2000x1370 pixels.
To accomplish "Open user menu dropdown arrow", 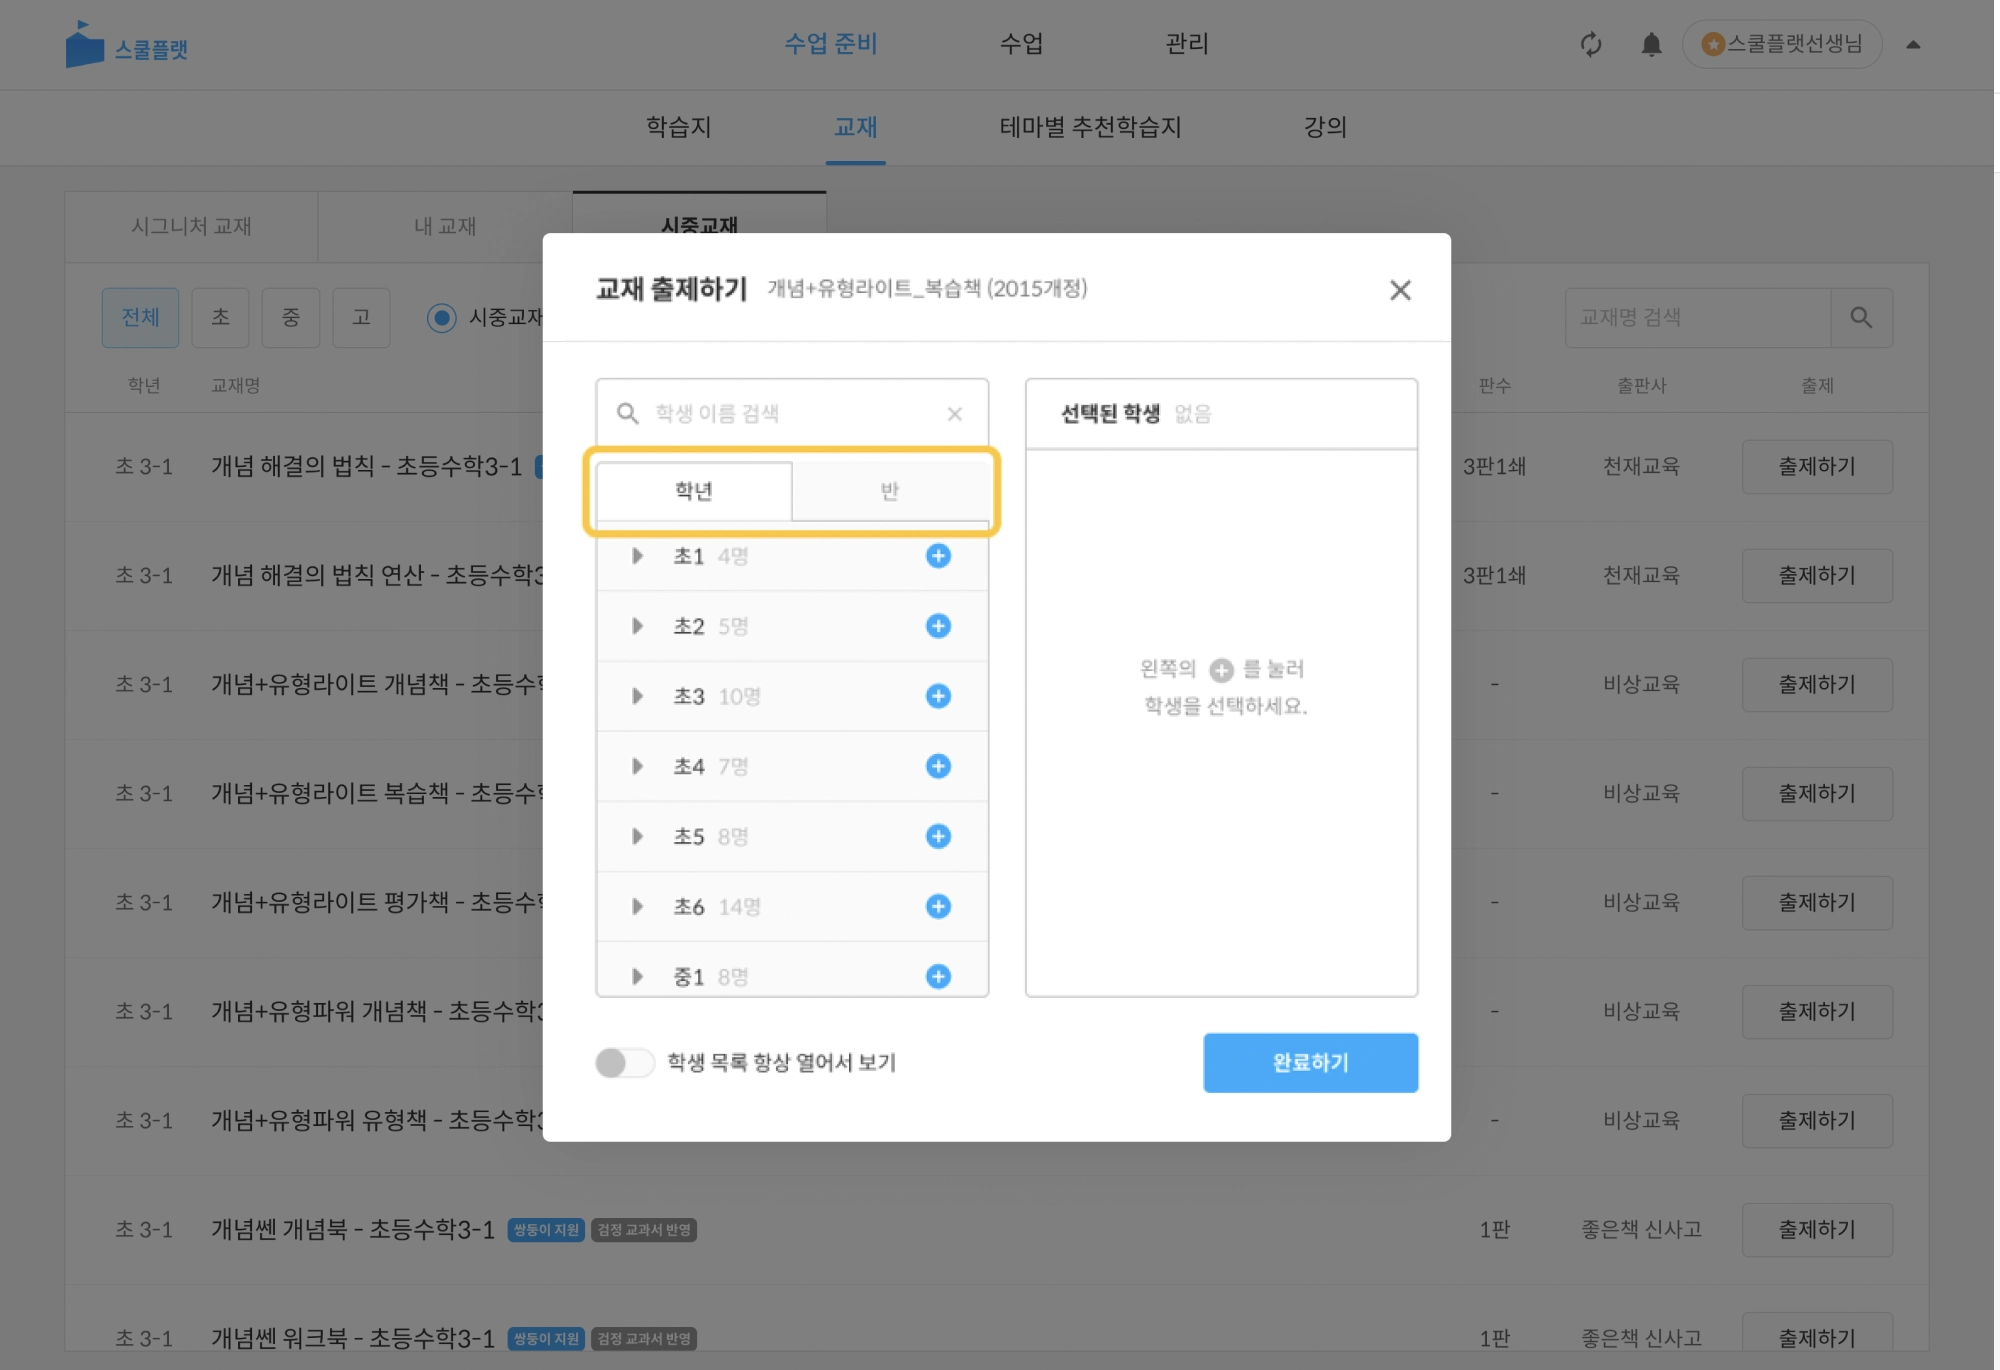I will click(1912, 44).
